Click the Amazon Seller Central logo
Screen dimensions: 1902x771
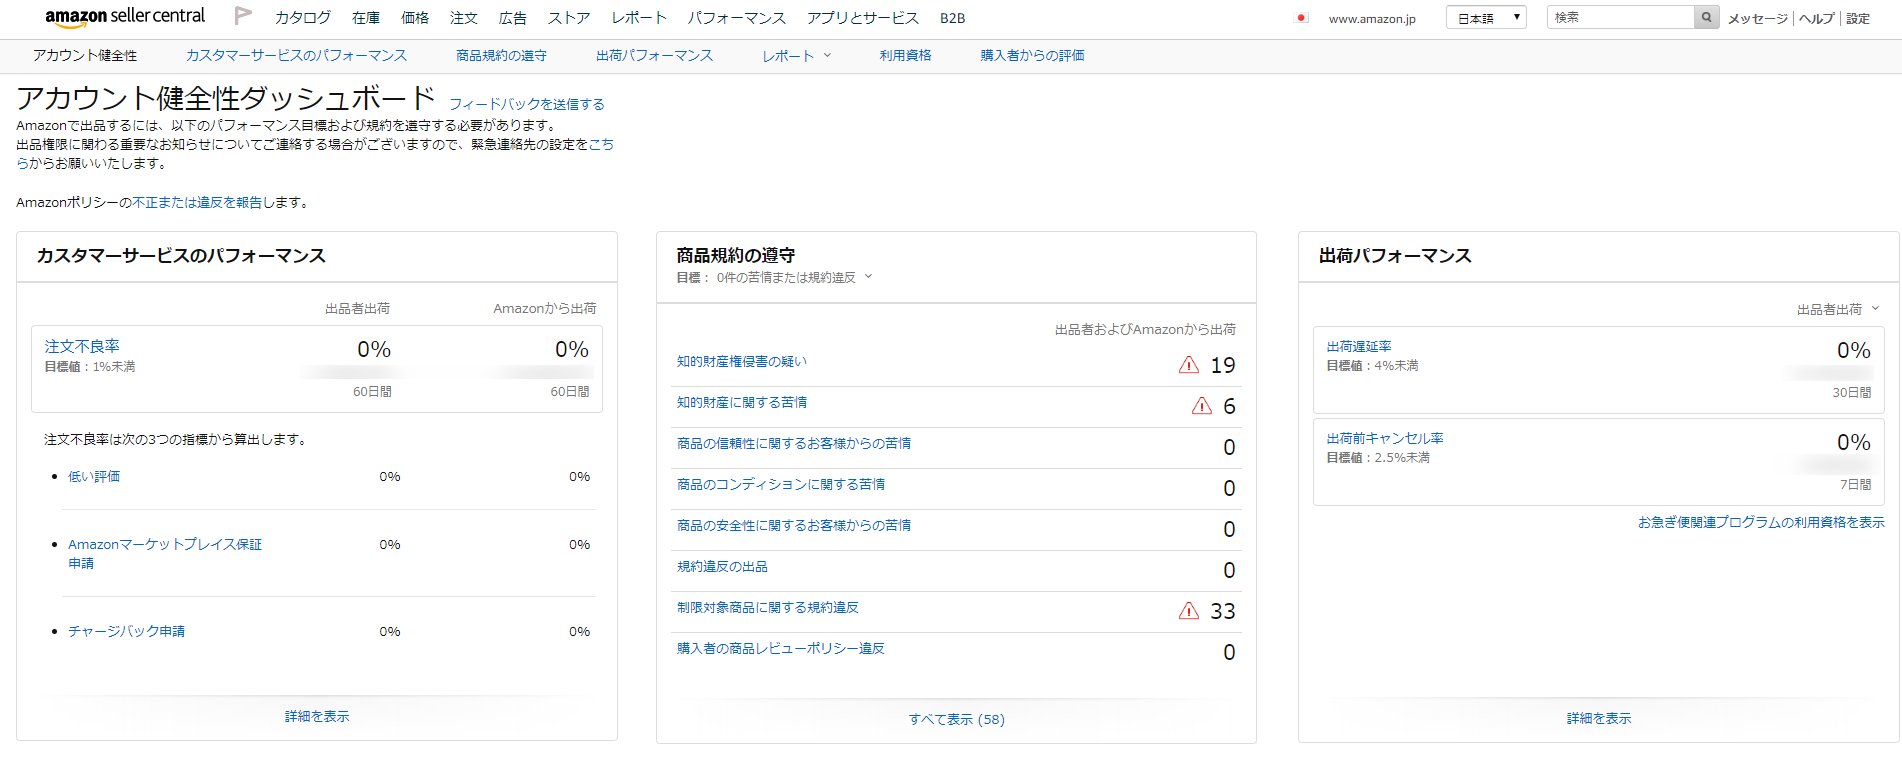pyautogui.click(x=125, y=17)
